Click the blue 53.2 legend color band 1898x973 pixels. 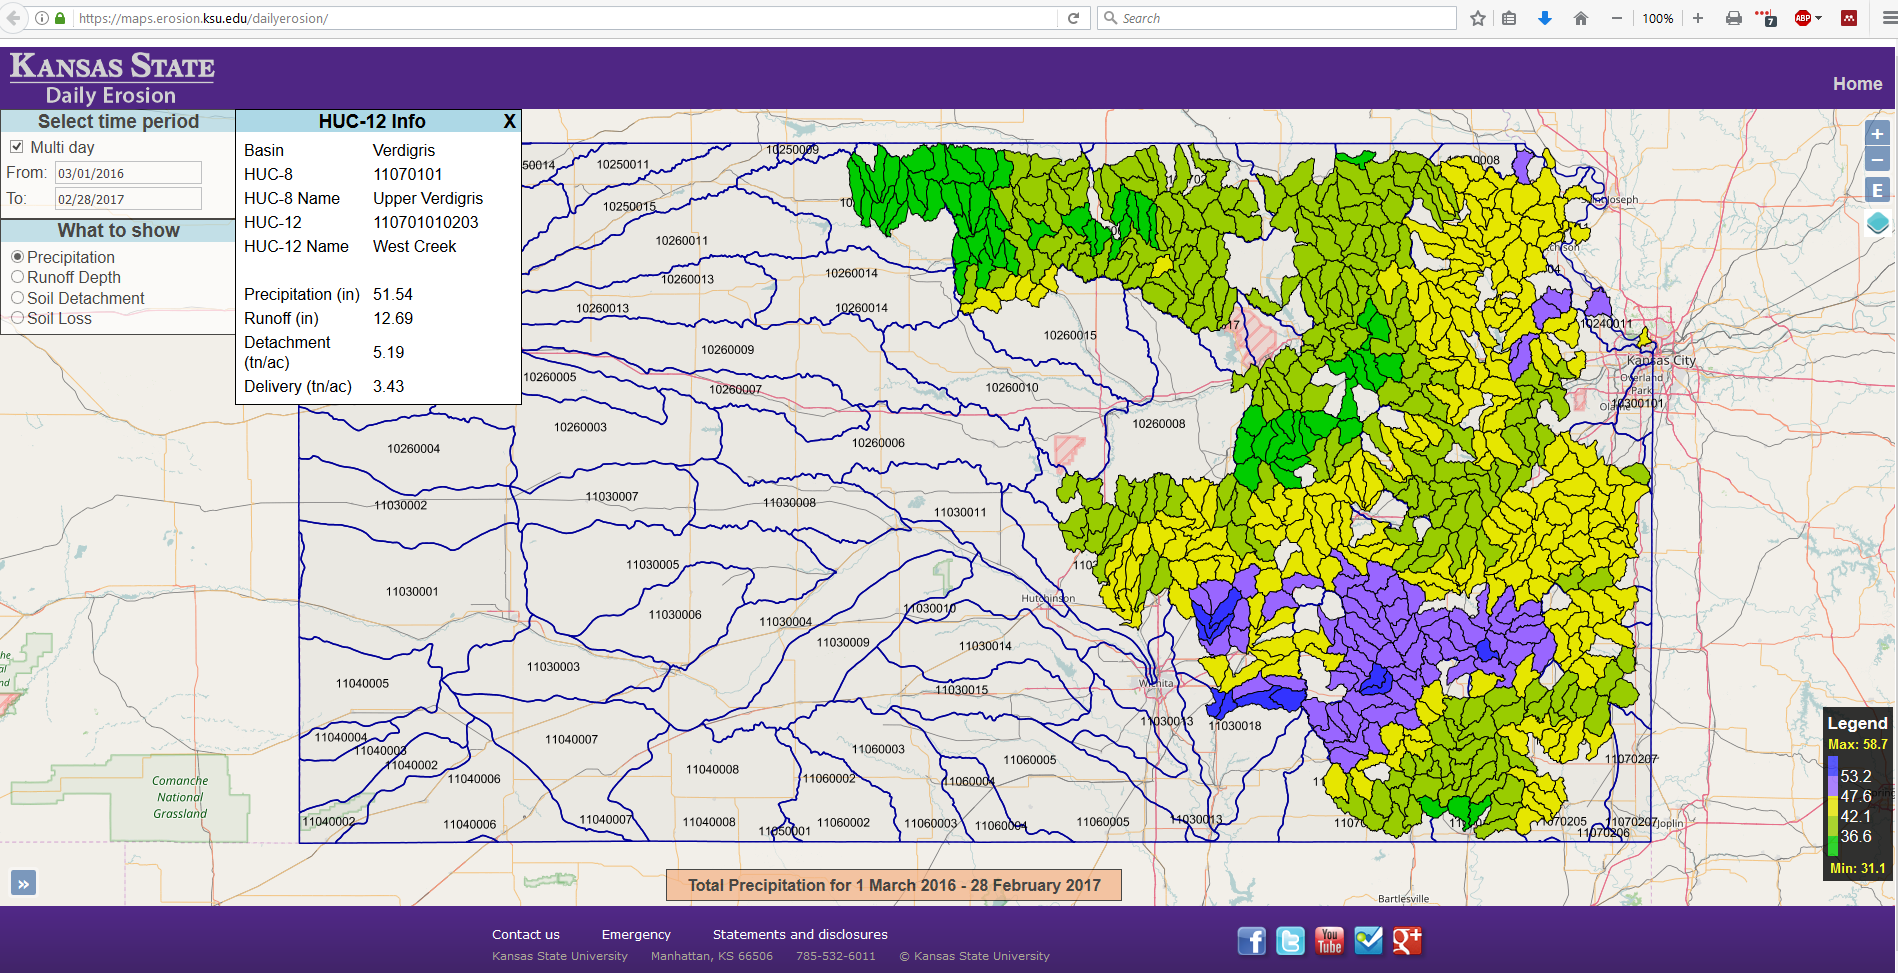click(x=1833, y=768)
